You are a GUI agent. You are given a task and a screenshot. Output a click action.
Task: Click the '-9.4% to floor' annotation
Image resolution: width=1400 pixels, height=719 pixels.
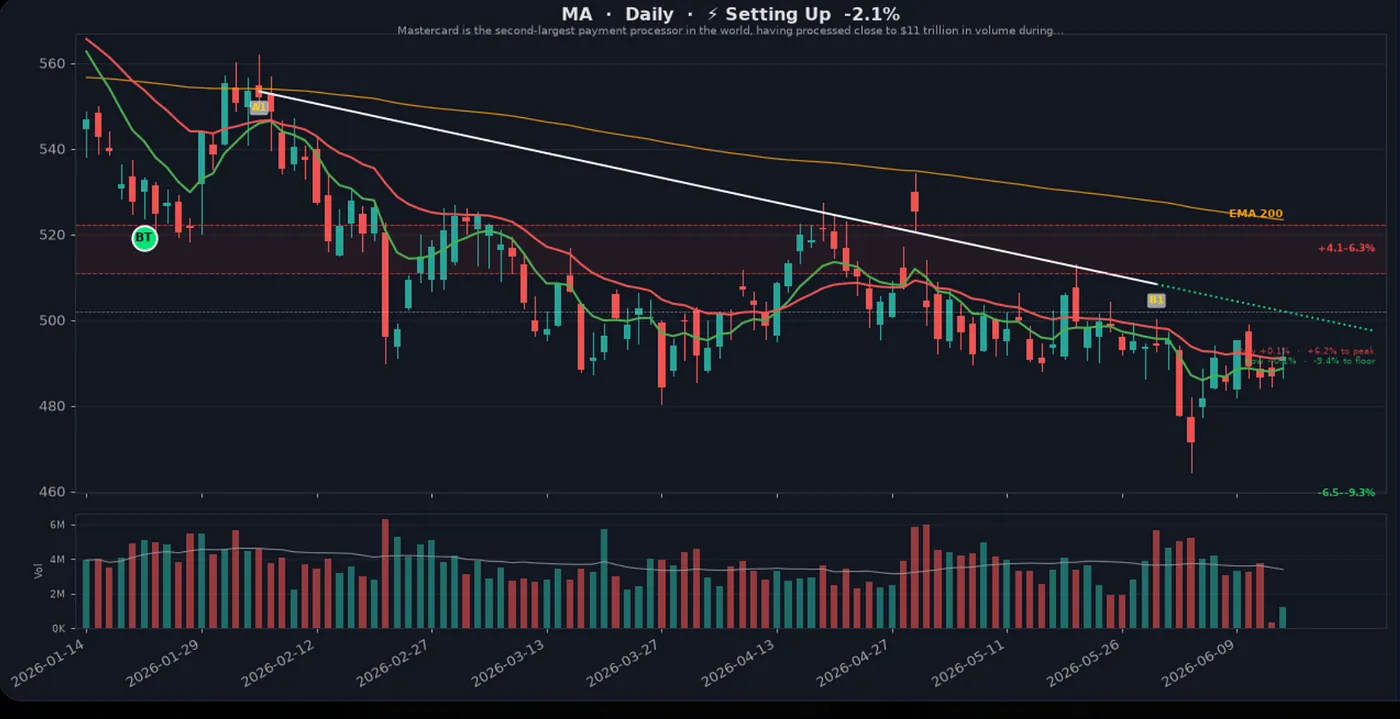1343,361
